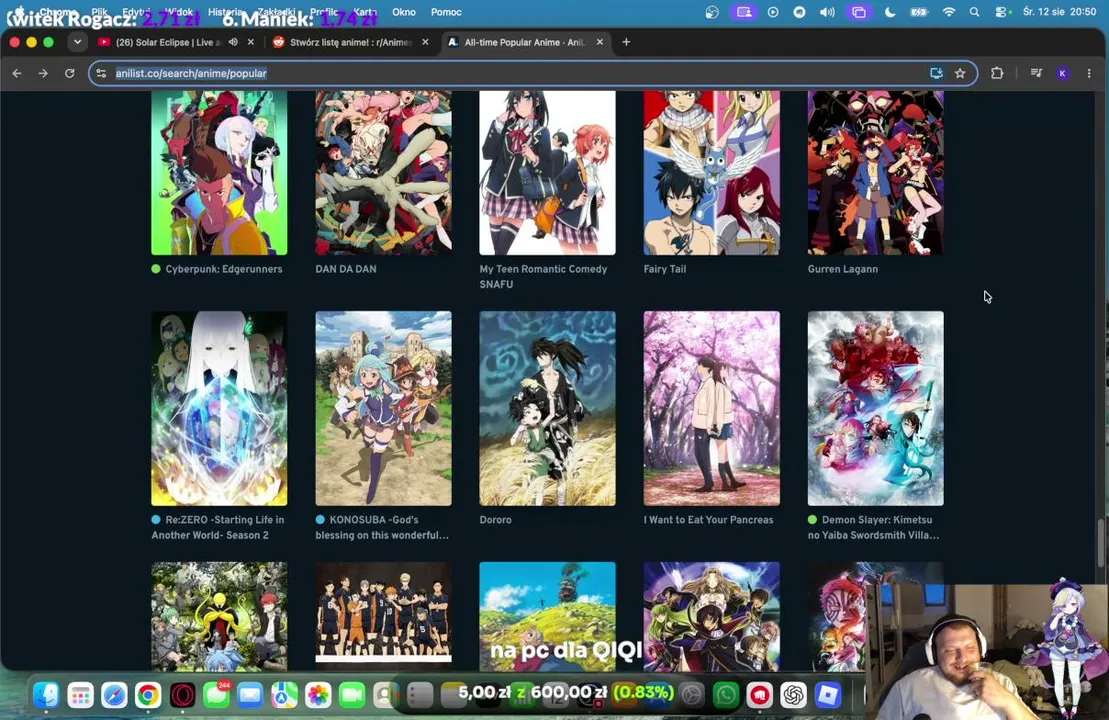
Task: Open WhatsApp from the dock
Action: 726,695
